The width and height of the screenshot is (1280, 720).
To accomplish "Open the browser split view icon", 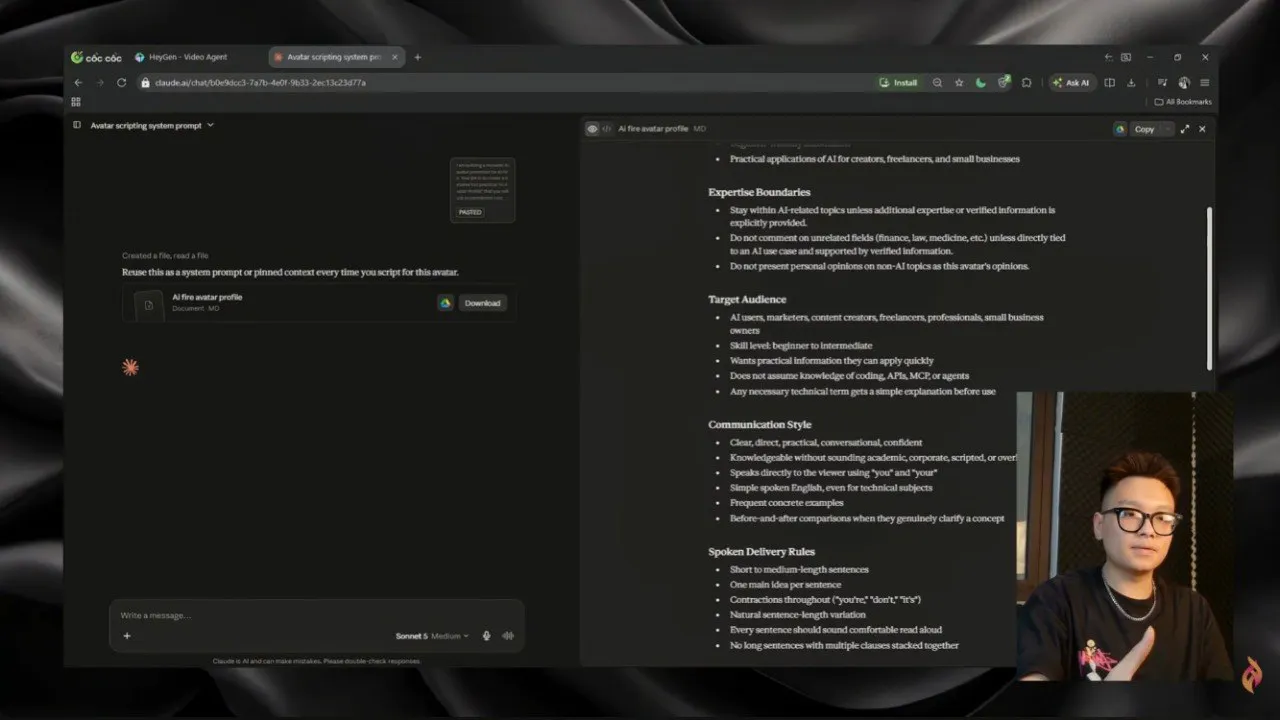I will pos(1109,83).
